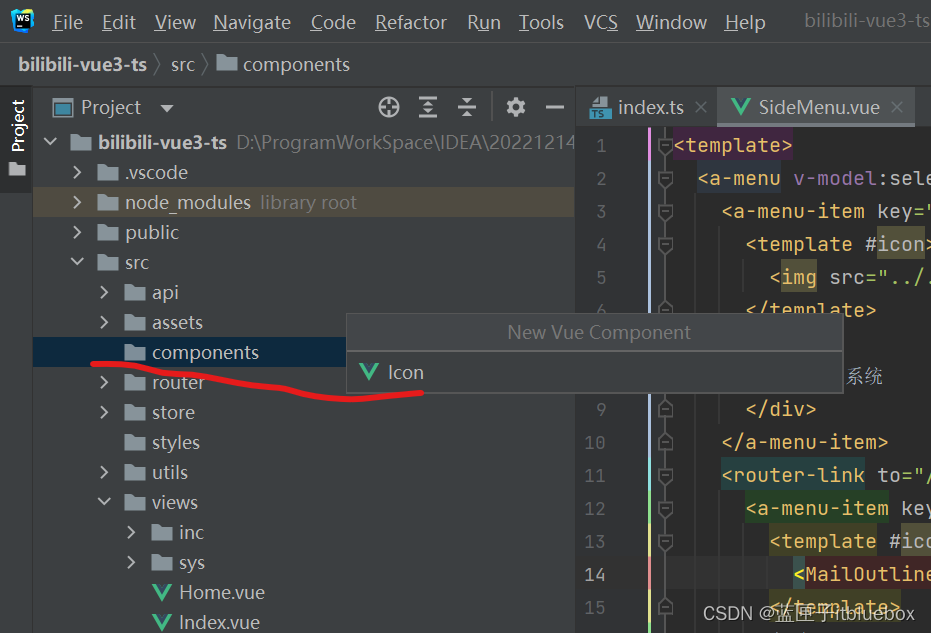
Task: Fold the template #icon block on line 4
Action: [x=666, y=244]
